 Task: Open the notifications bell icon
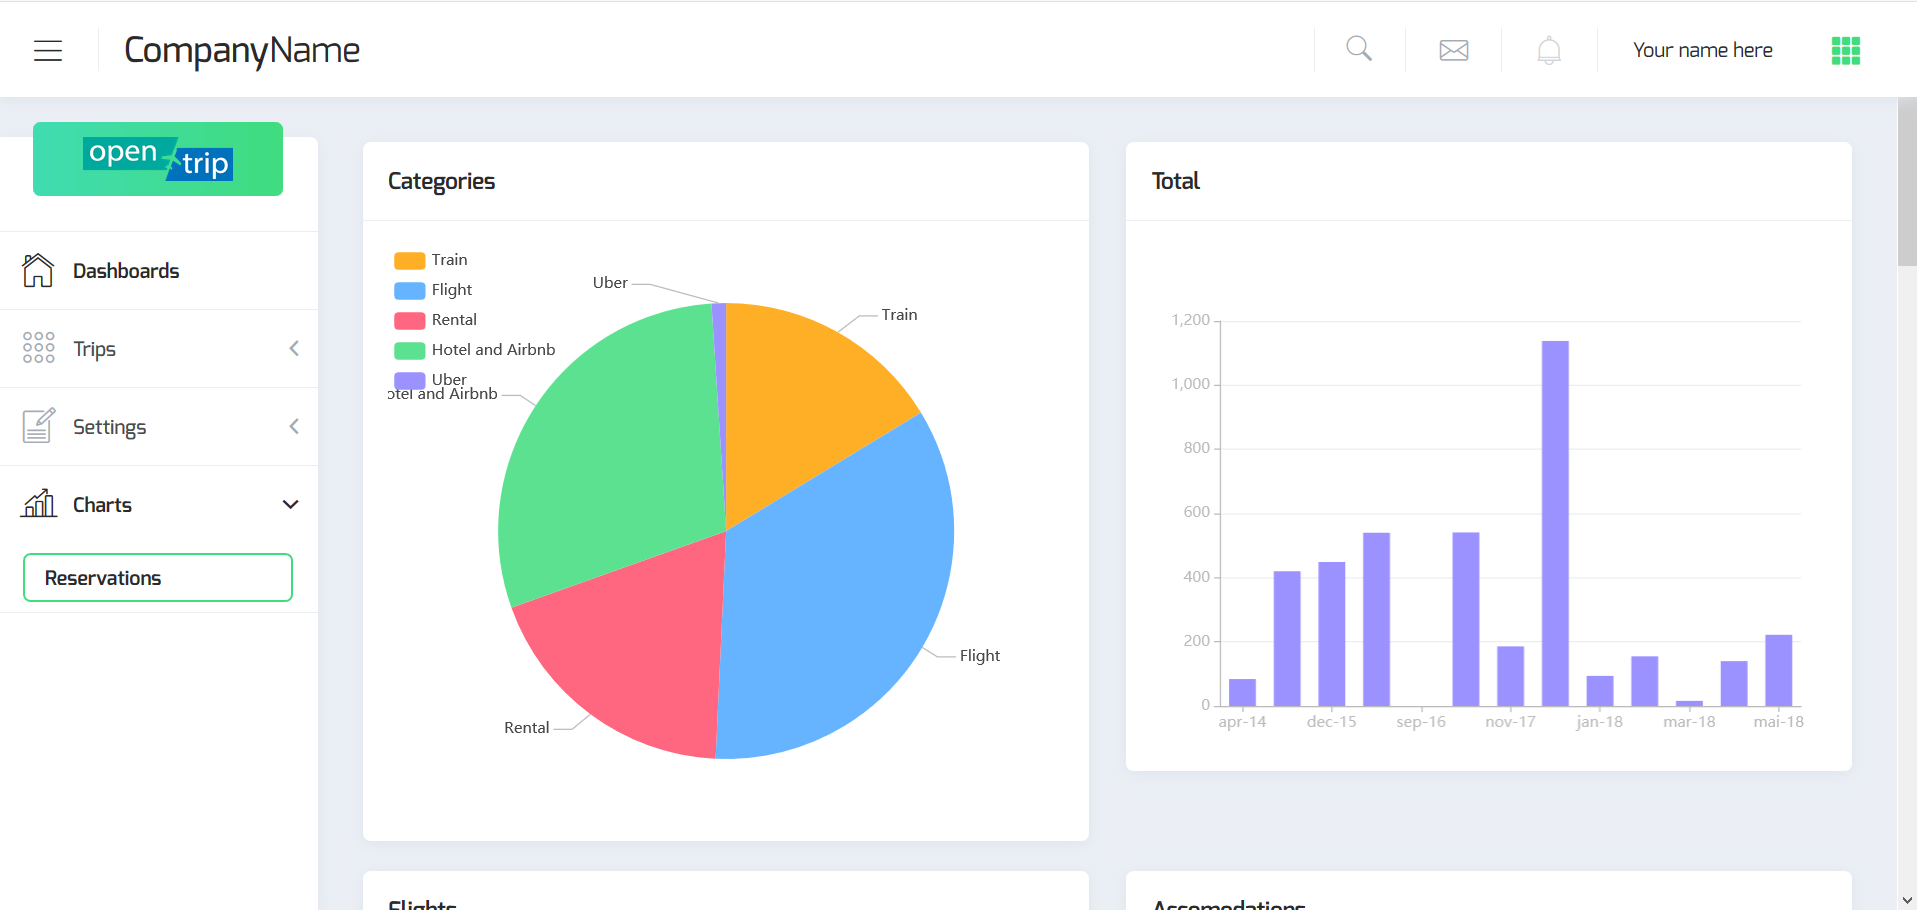click(x=1549, y=50)
